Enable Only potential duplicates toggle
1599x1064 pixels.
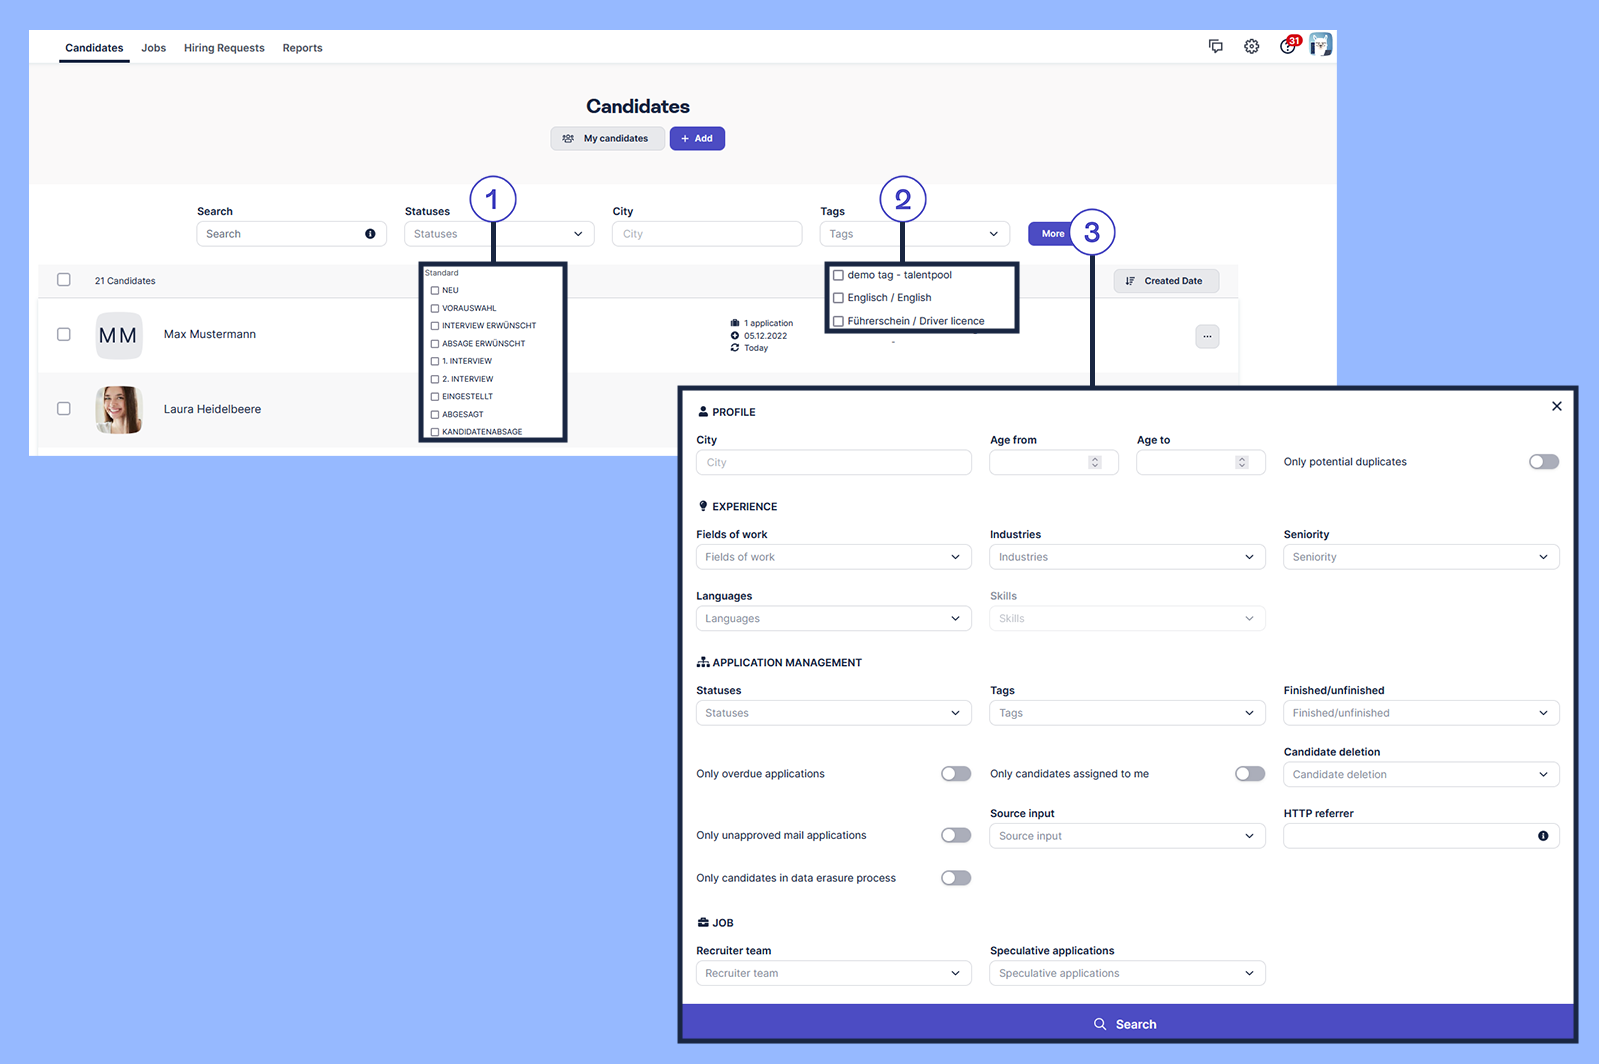(x=1543, y=462)
